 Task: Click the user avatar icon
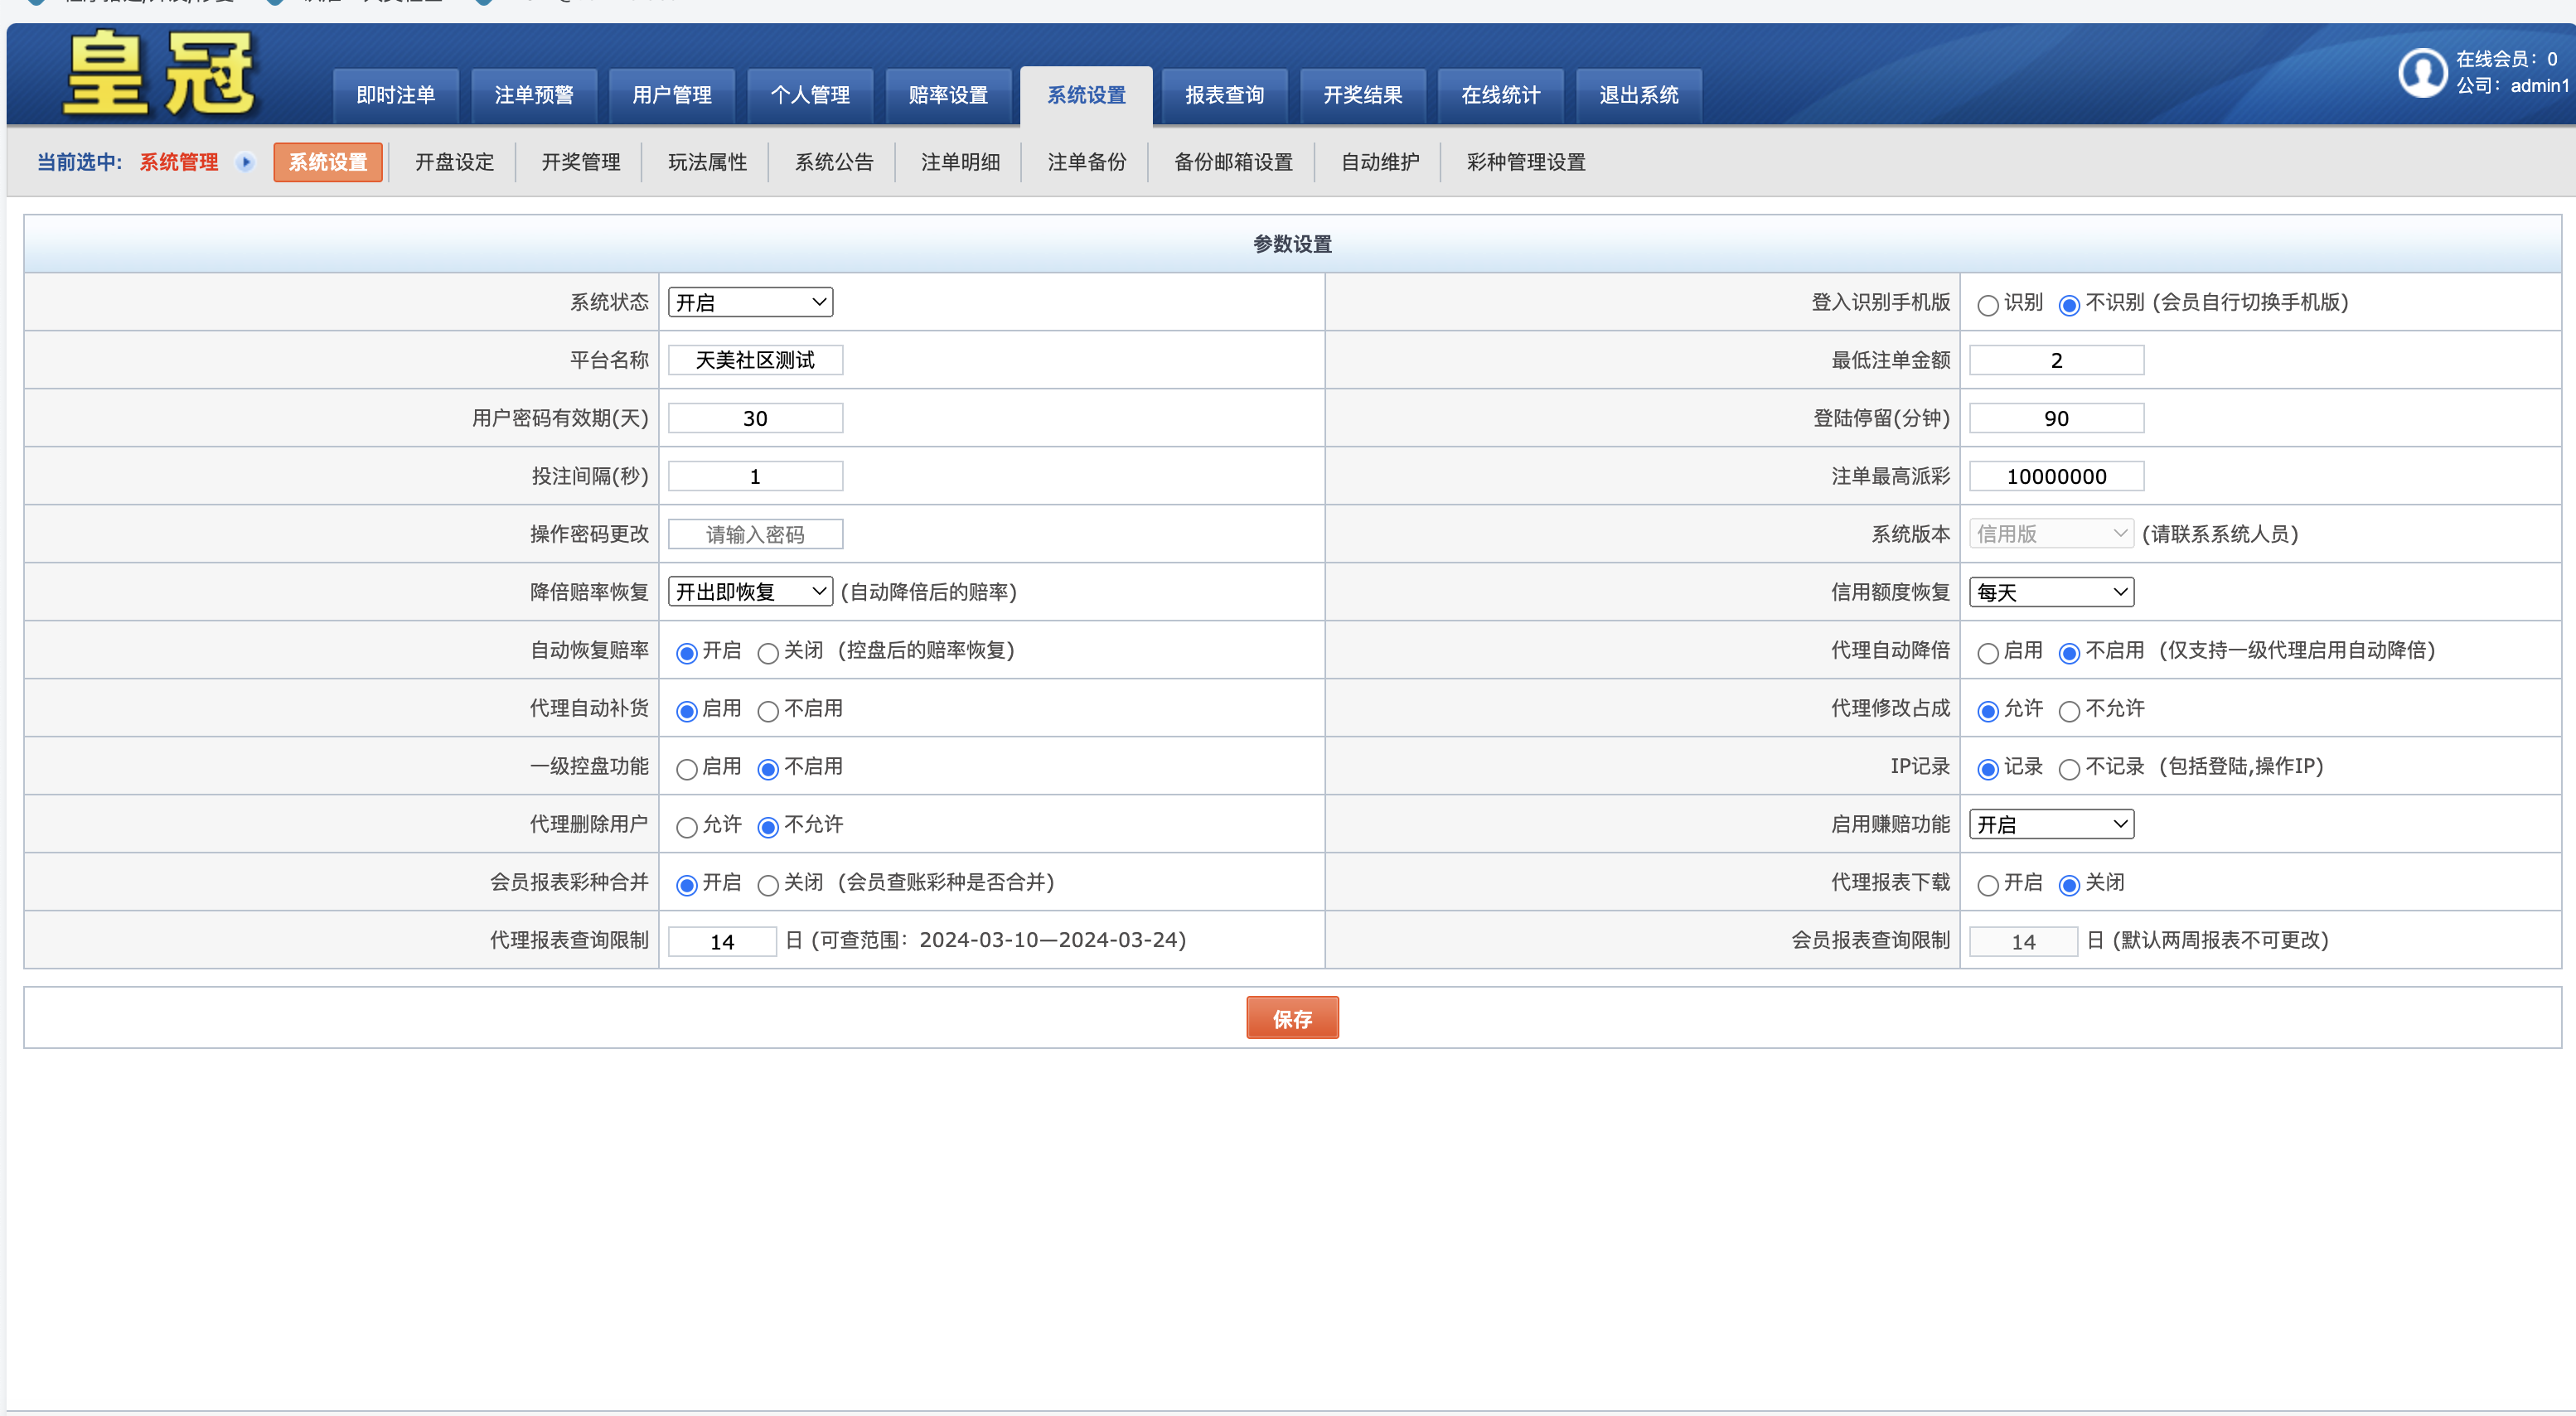[2421, 74]
